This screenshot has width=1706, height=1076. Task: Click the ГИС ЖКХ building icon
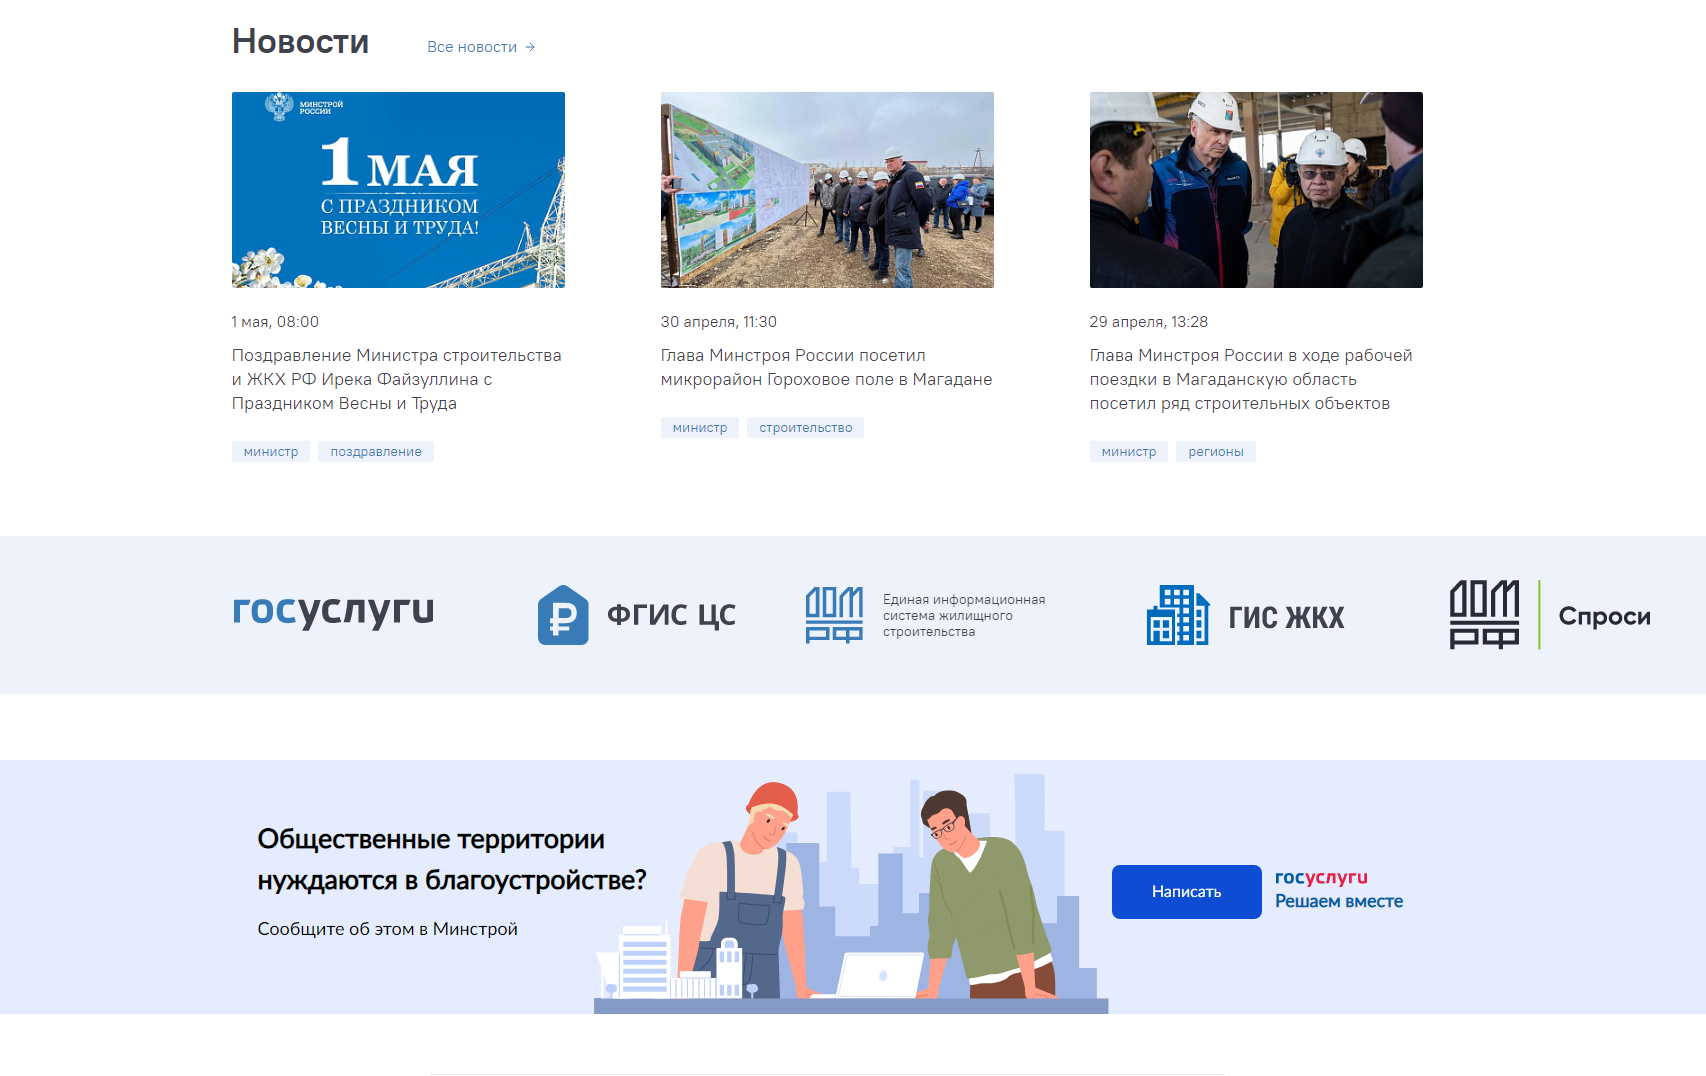[x=1178, y=615]
